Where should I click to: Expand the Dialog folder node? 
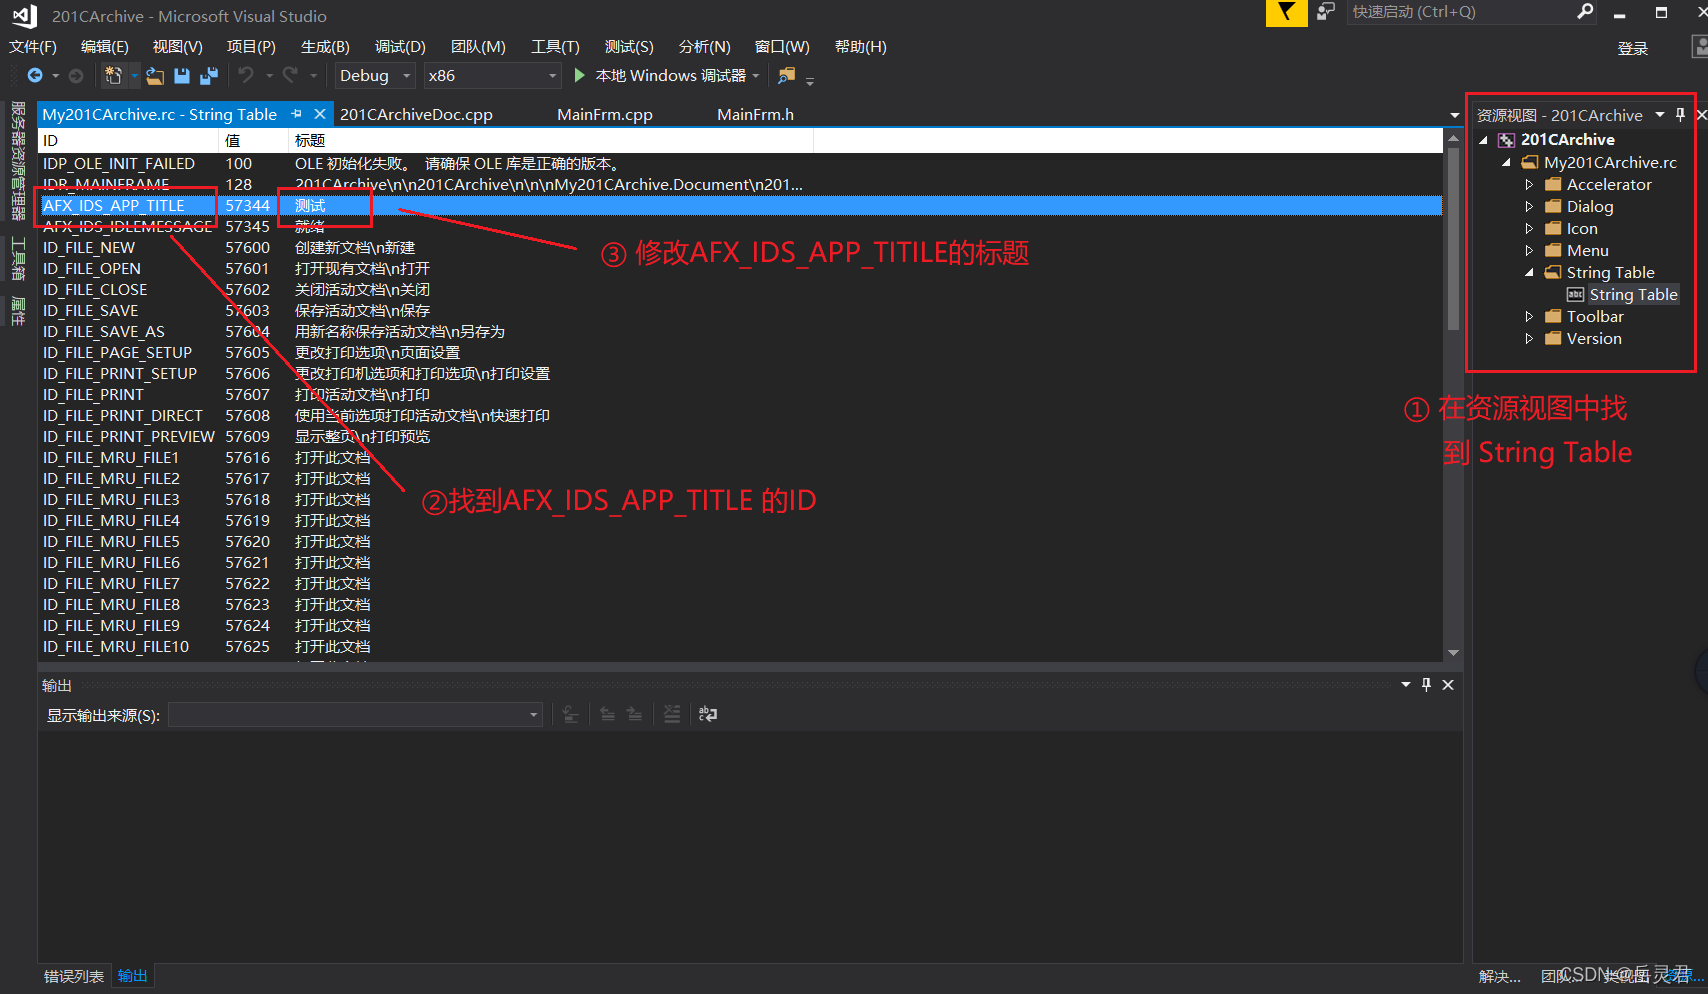pyautogui.click(x=1529, y=207)
